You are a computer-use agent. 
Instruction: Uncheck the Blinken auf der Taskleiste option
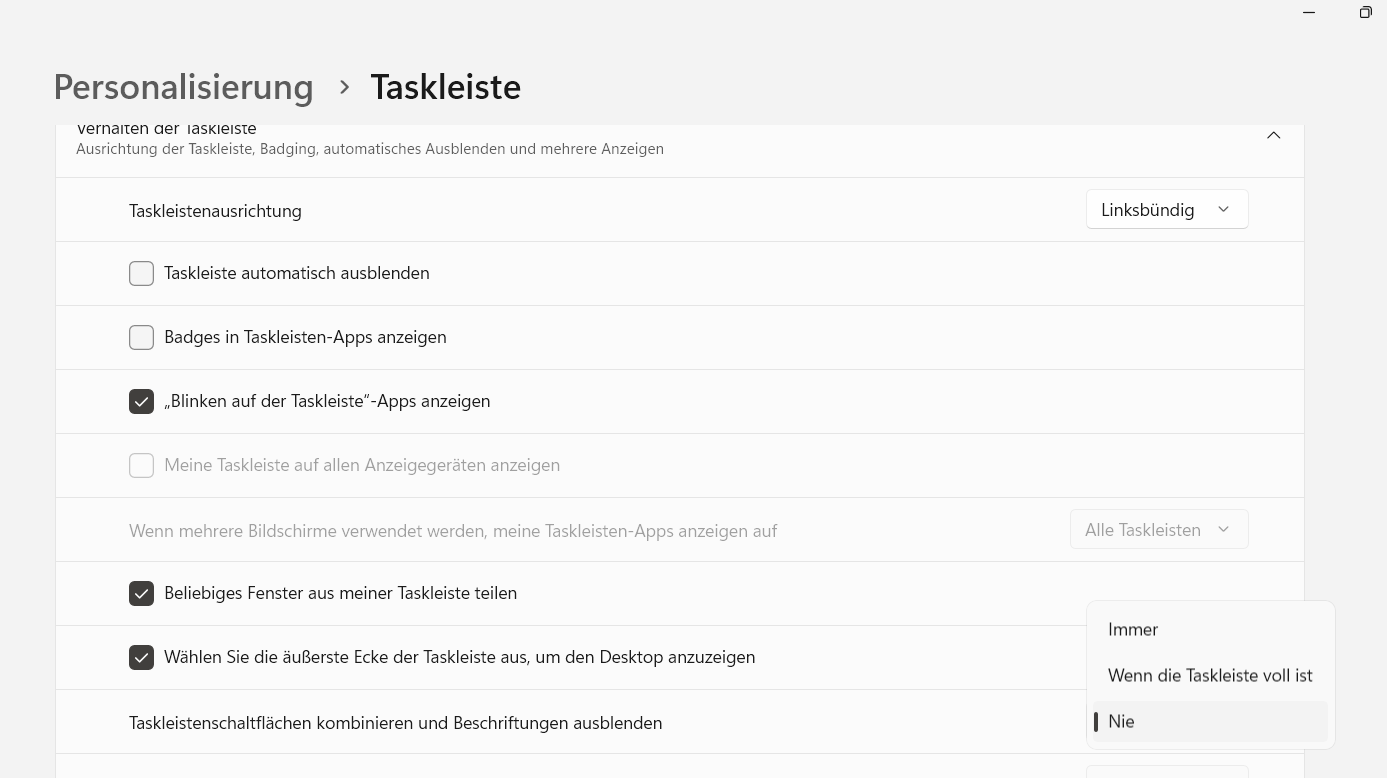(x=141, y=402)
